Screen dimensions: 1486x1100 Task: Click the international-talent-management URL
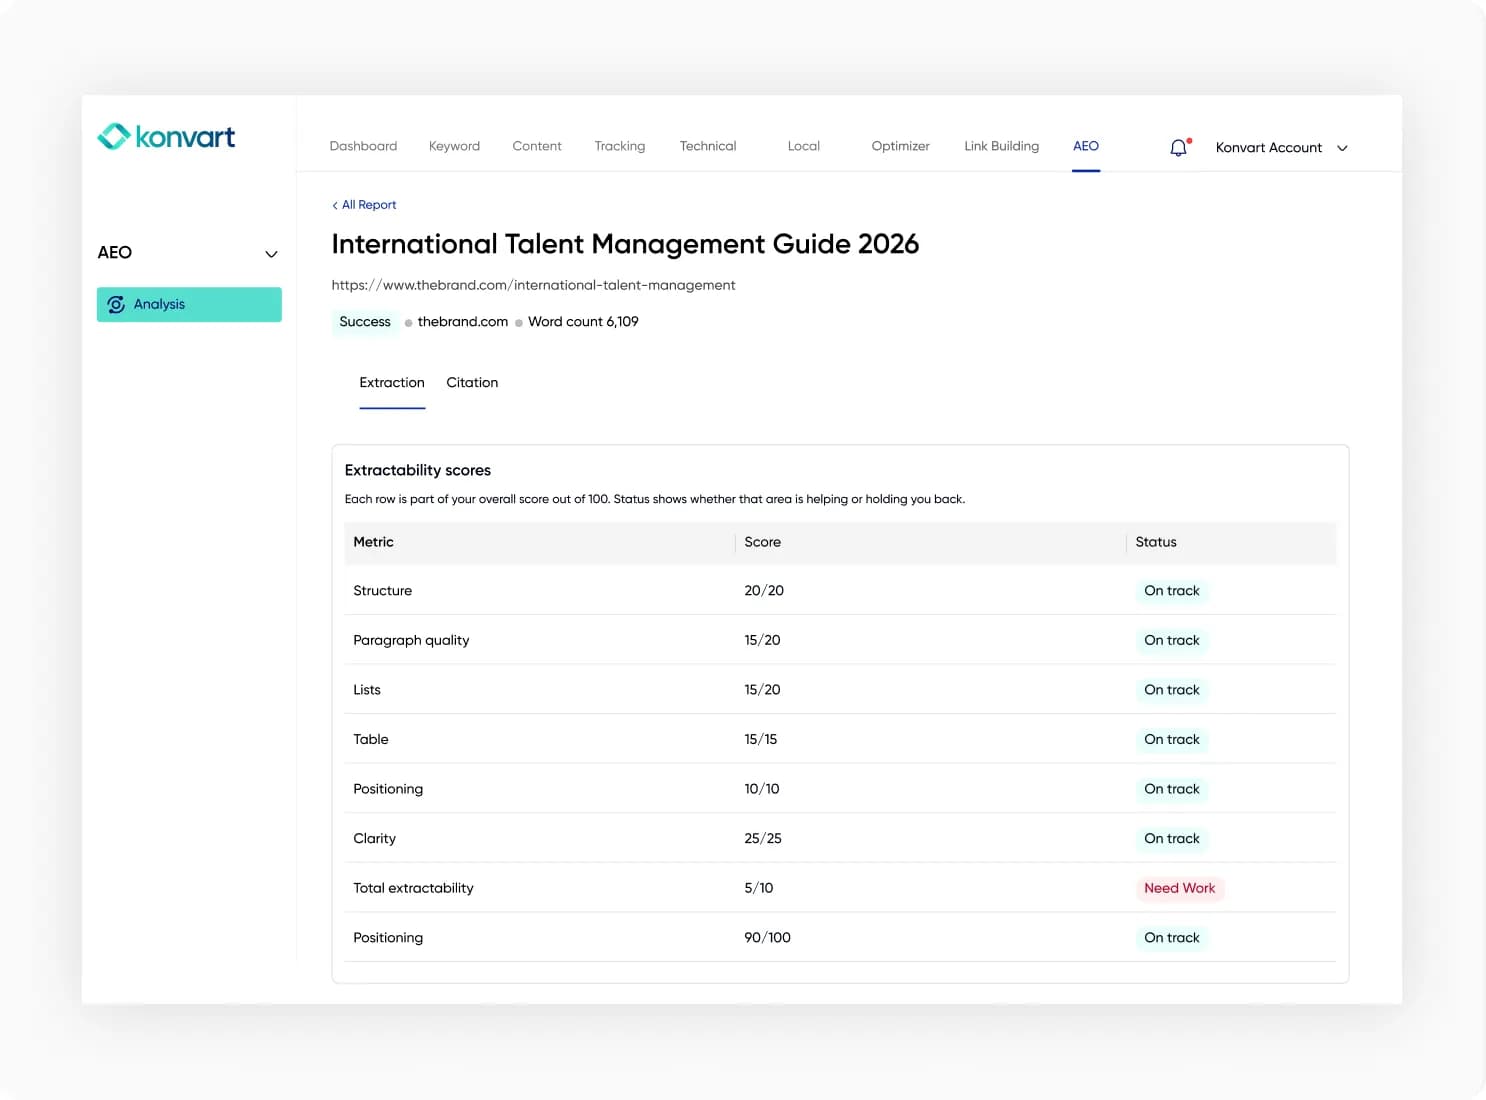coord(533,285)
